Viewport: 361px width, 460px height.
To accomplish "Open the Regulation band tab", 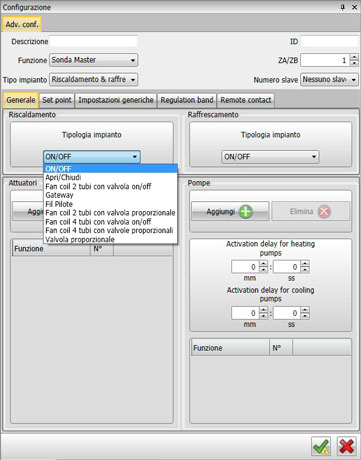I will click(187, 100).
